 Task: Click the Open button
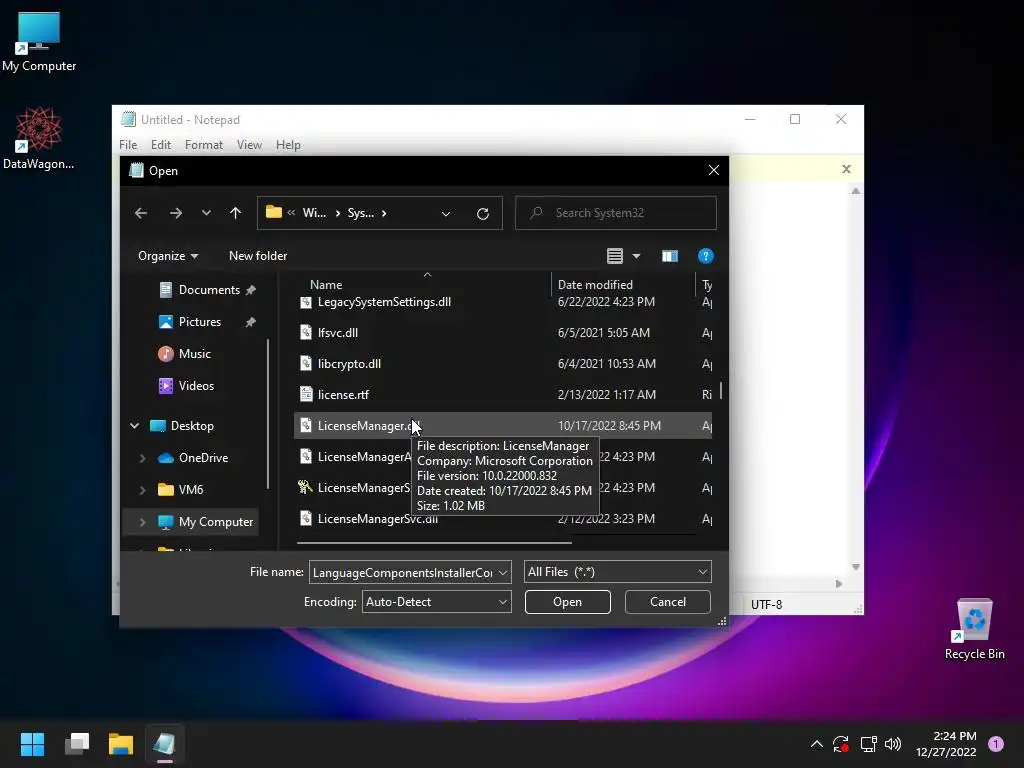[x=568, y=602]
